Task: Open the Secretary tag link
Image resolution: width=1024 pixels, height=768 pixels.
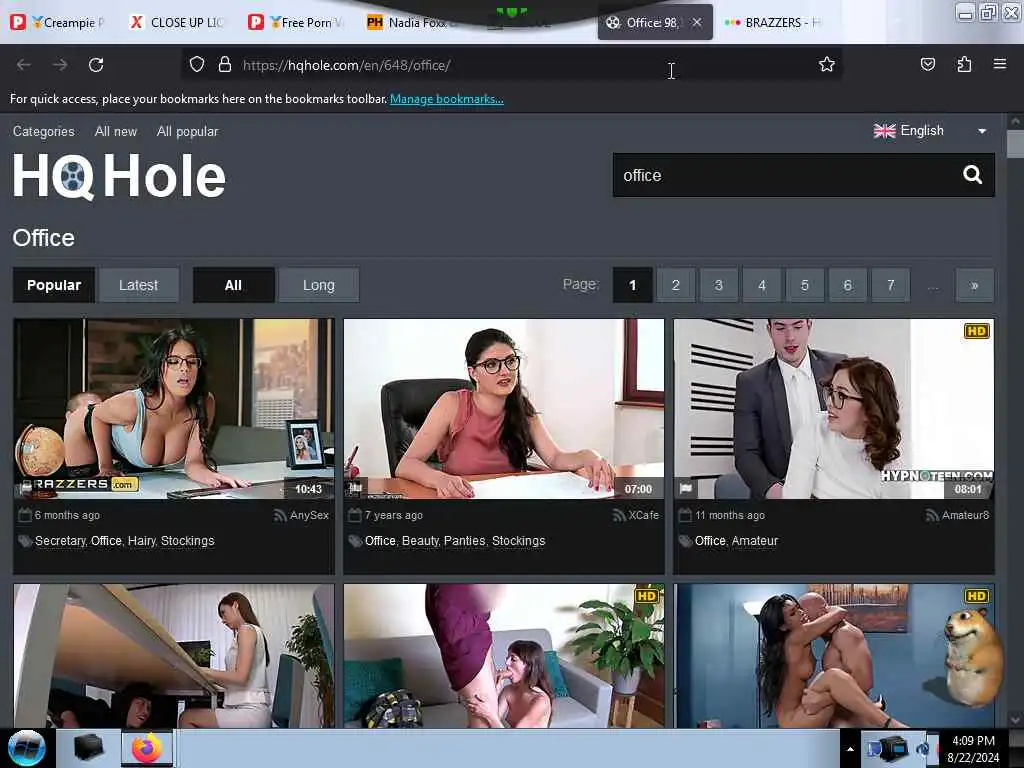Action: tap(59, 541)
